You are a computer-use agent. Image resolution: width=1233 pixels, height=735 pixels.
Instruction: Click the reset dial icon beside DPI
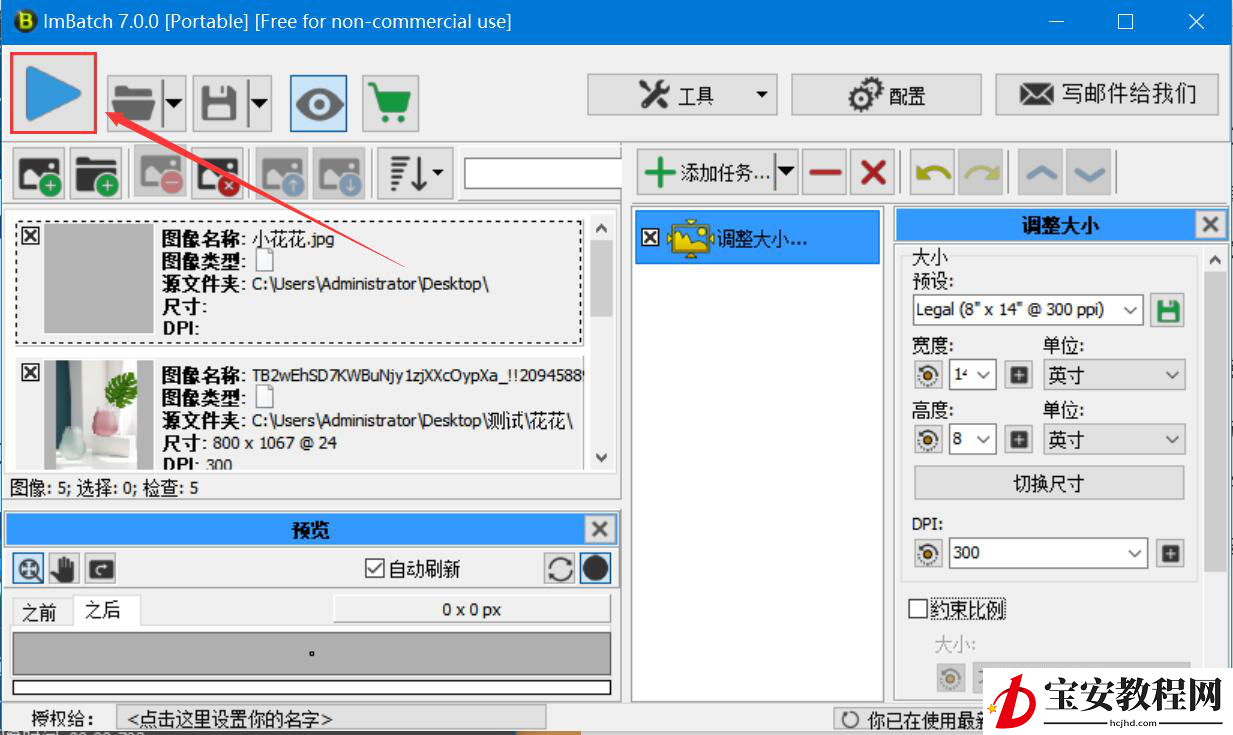tap(927, 552)
